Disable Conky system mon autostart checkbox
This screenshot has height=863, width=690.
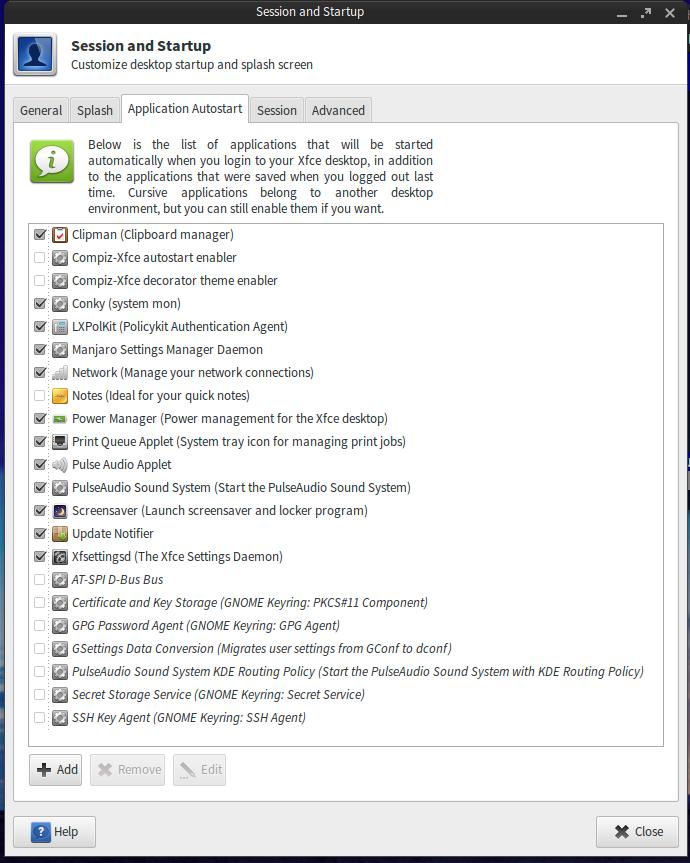40,304
